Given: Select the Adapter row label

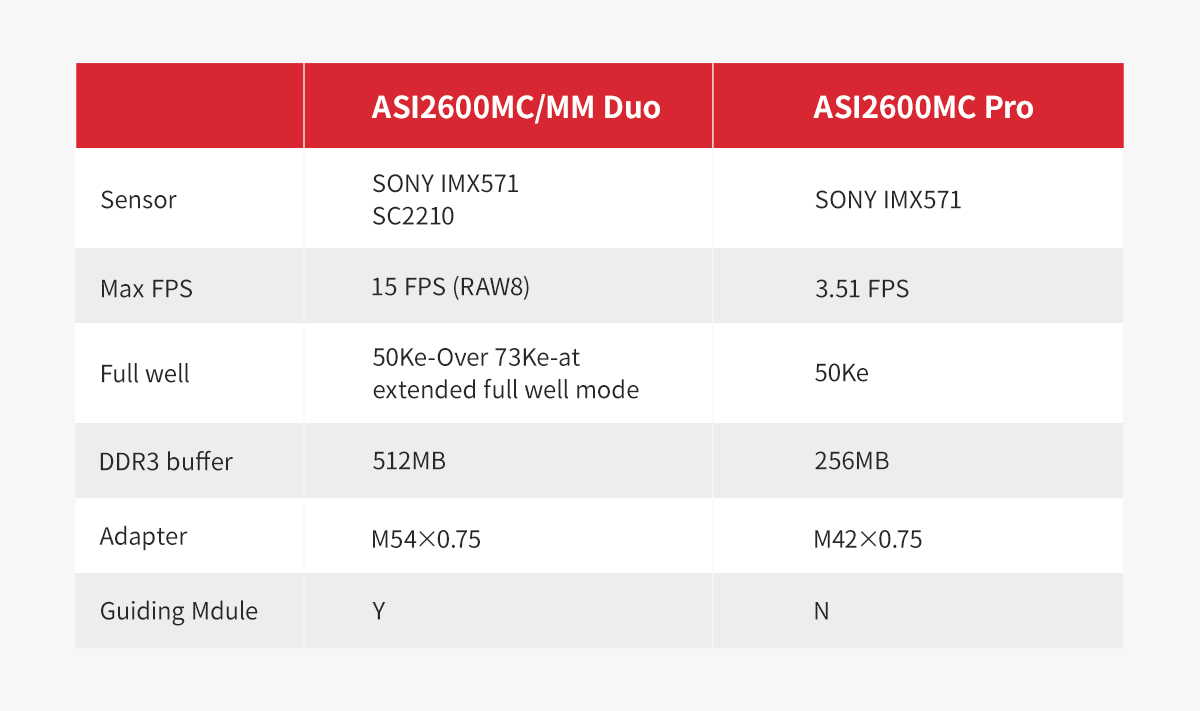Looking at the screenshot, I should coord(143,536).
